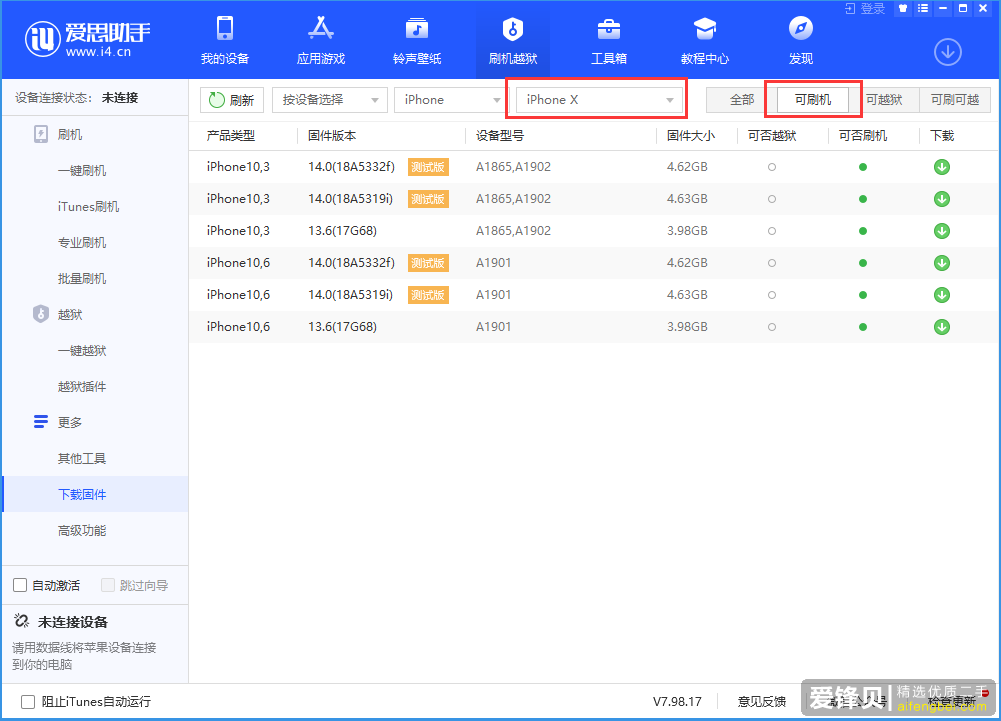Open the list menu icon in title bar

coord(923,8)
